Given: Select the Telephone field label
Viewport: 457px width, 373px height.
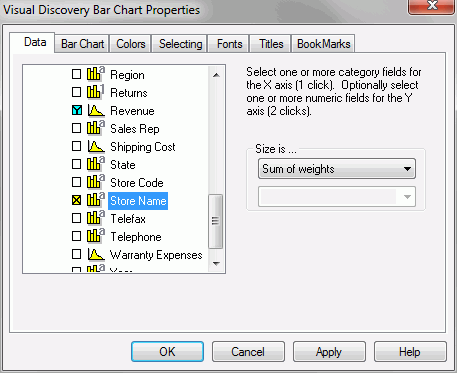Looking at the screenshot, I should pos(136,237).
